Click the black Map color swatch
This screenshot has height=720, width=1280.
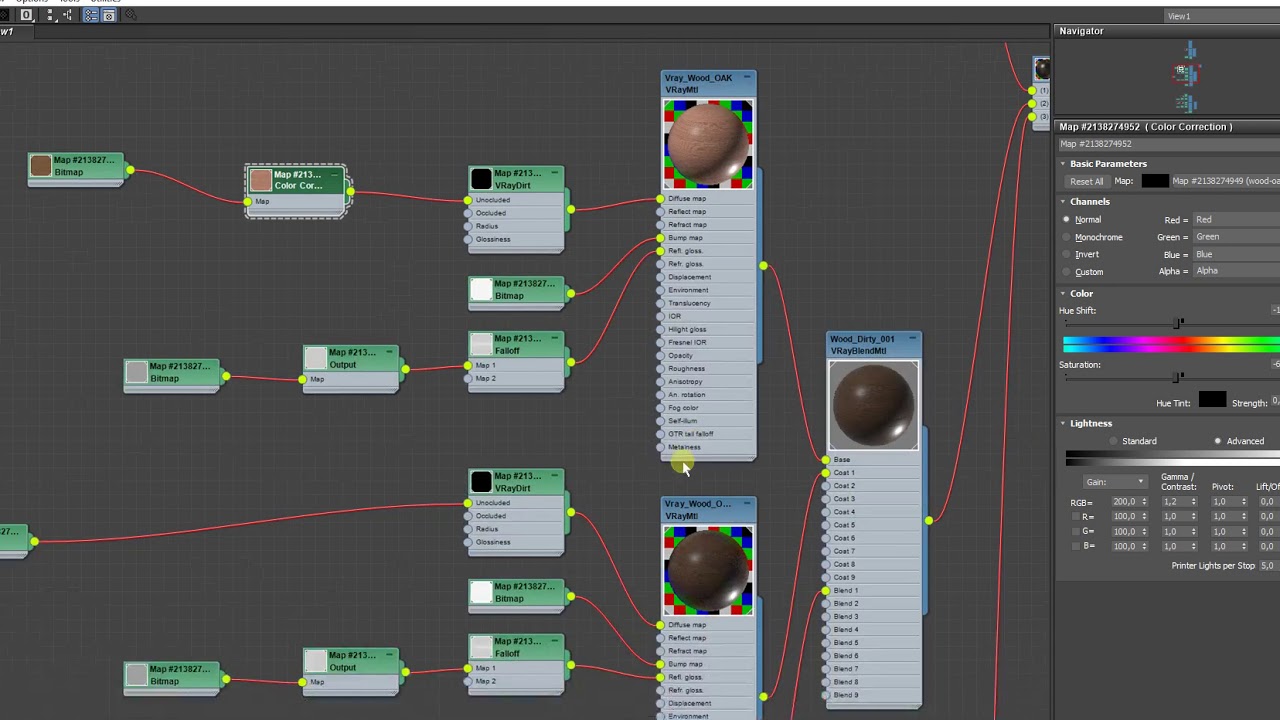click(x=1155, y=181)
